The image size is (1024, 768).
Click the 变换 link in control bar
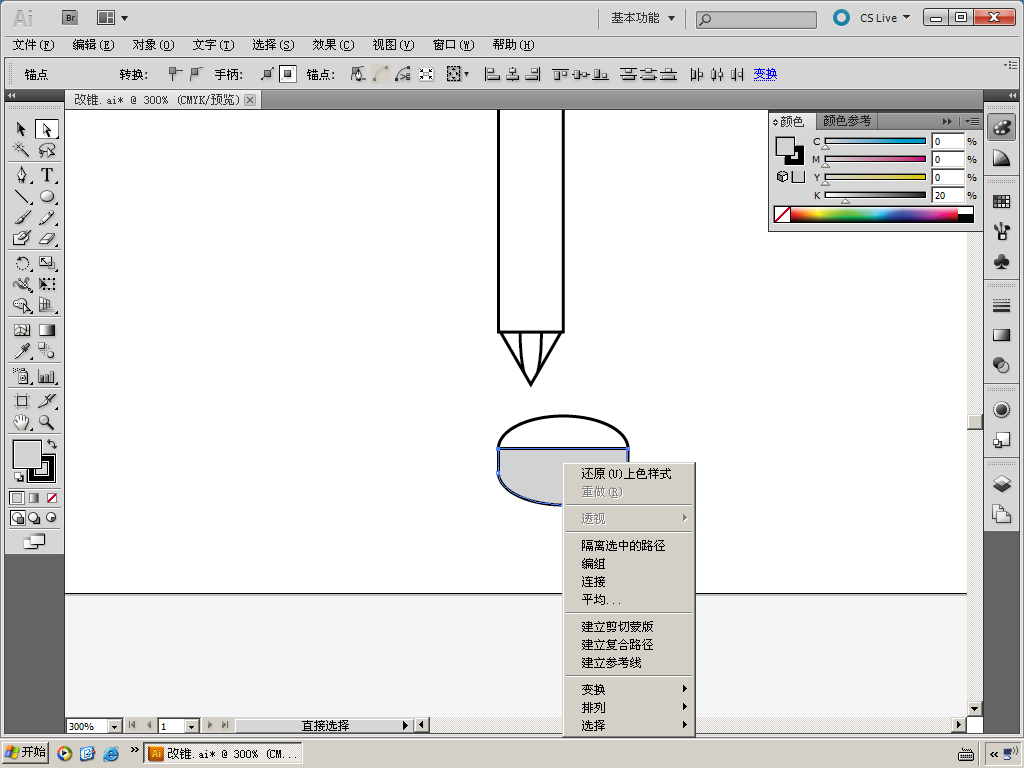point(765,74)
